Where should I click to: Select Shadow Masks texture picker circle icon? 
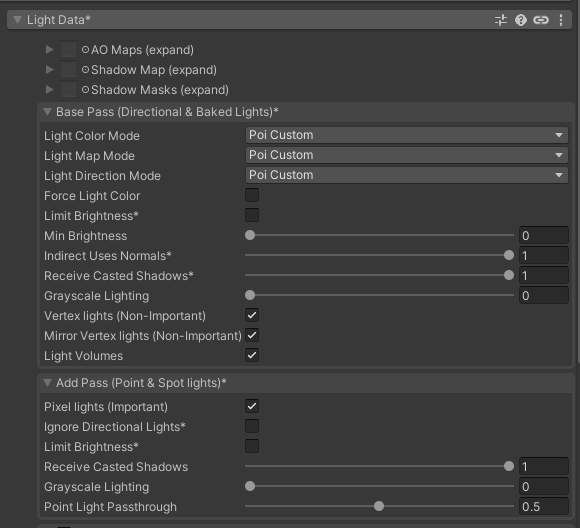click(x=85, y=90)
